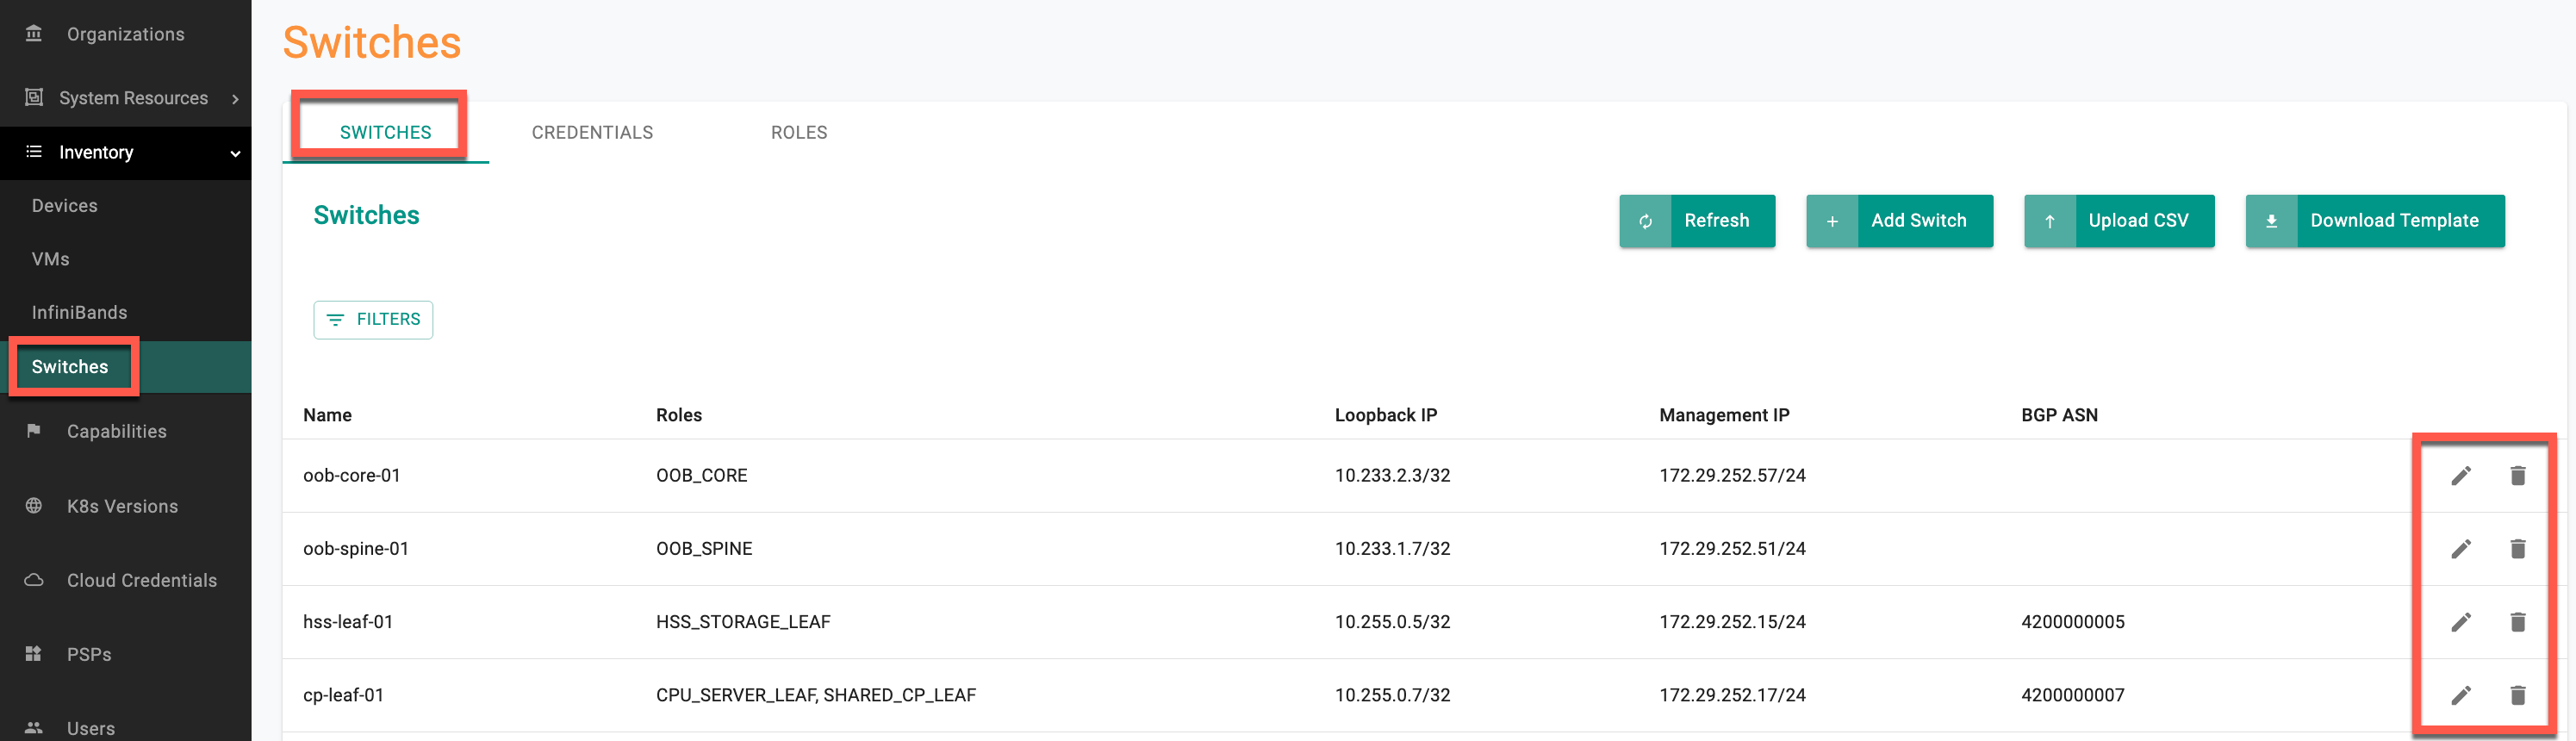Expand System Resources with the chevron arrow
The image size is (2576, 741).
tap(235, 98)
